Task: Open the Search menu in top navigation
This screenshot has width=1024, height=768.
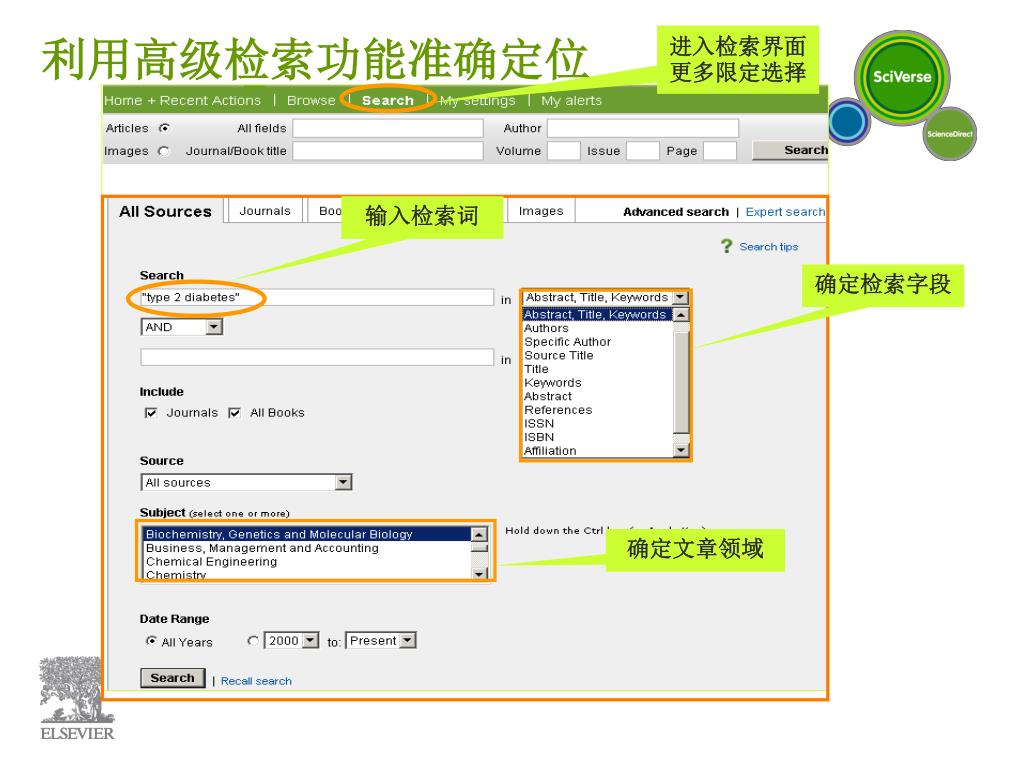Action: click(x=387, y=100)
